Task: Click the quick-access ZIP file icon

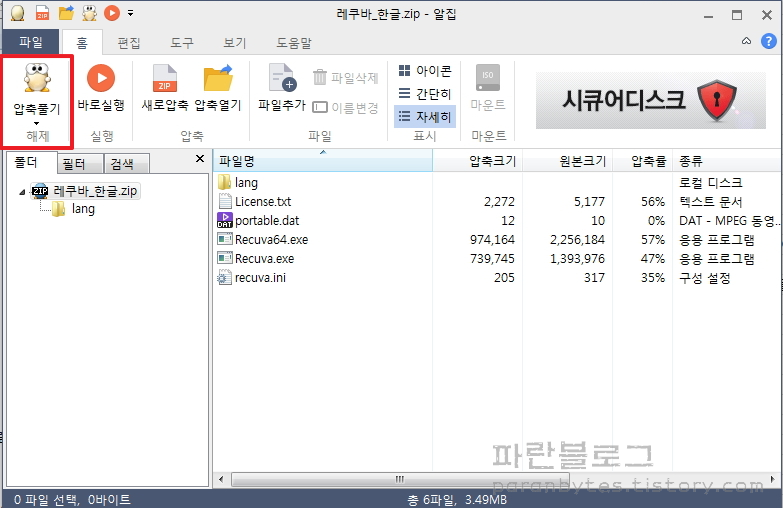Action: [42, 13]
